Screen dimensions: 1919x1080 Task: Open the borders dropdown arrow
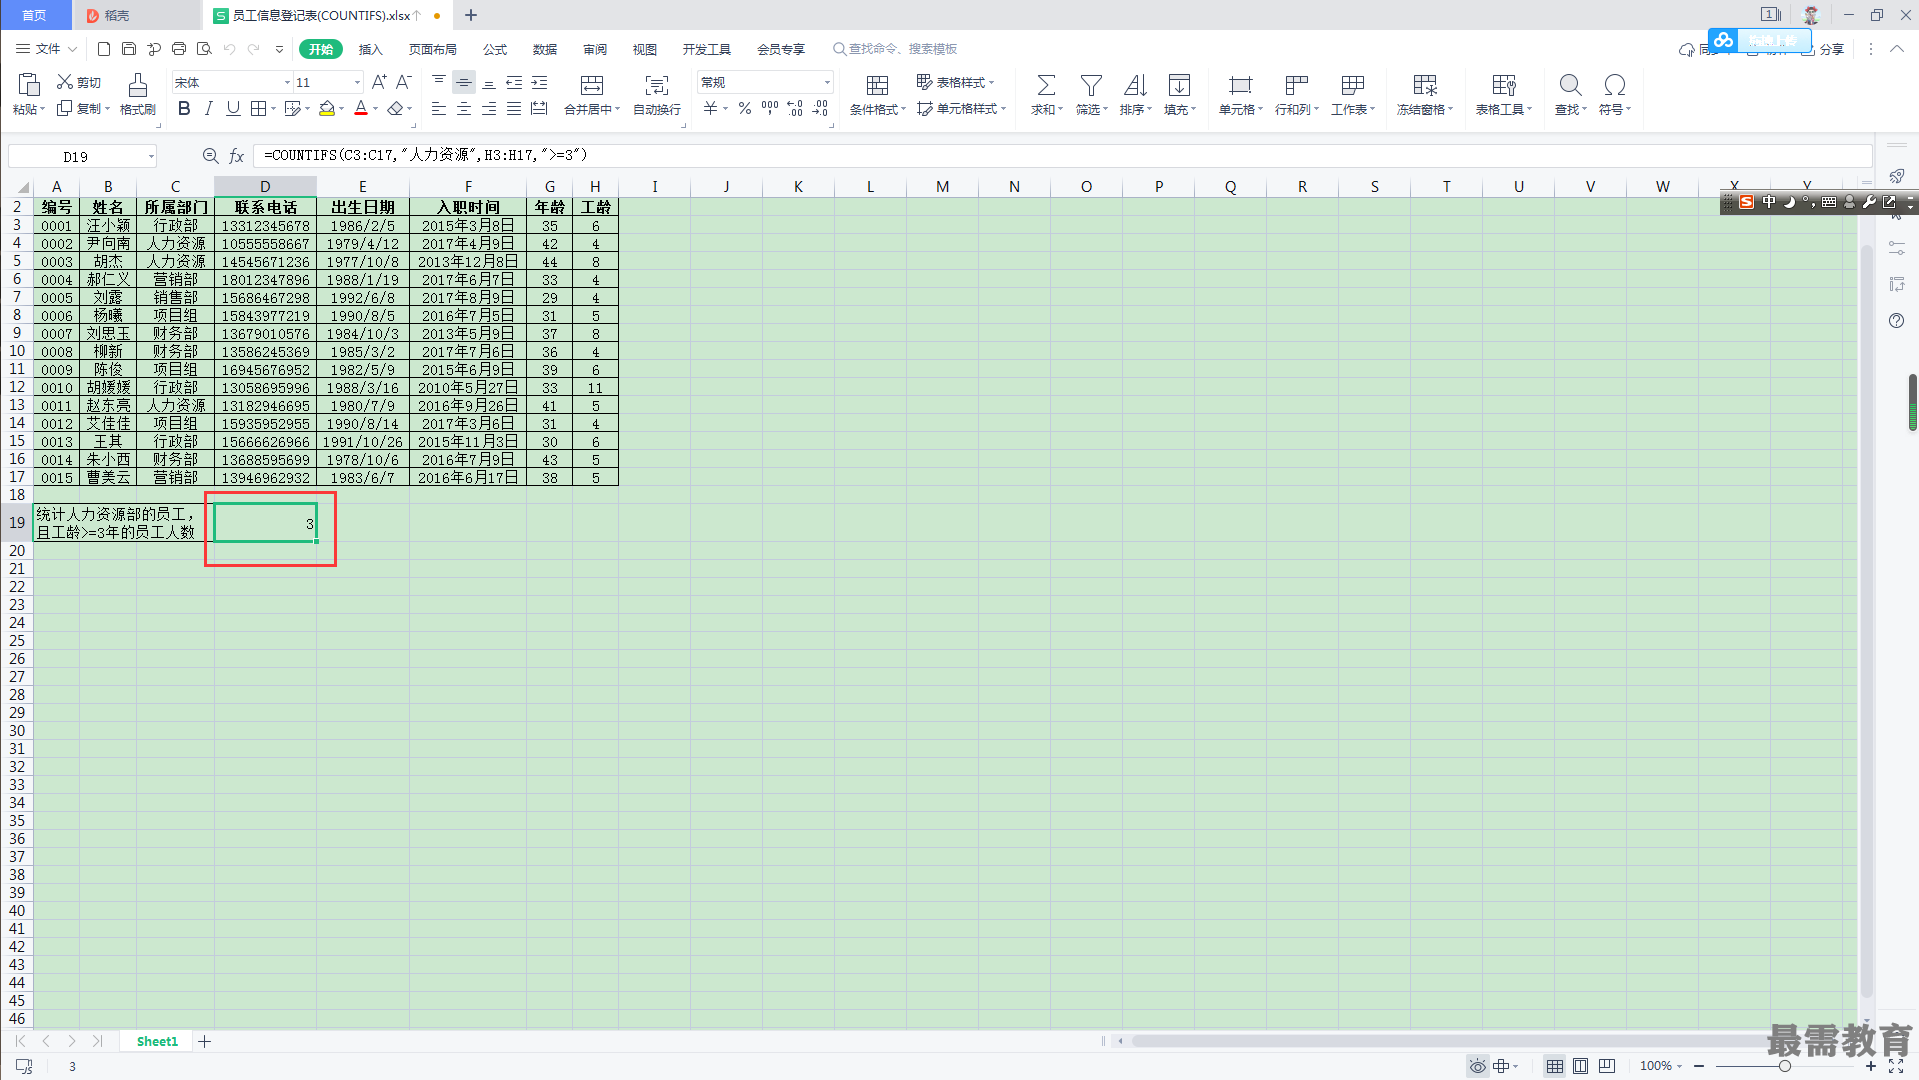[273, 109]
